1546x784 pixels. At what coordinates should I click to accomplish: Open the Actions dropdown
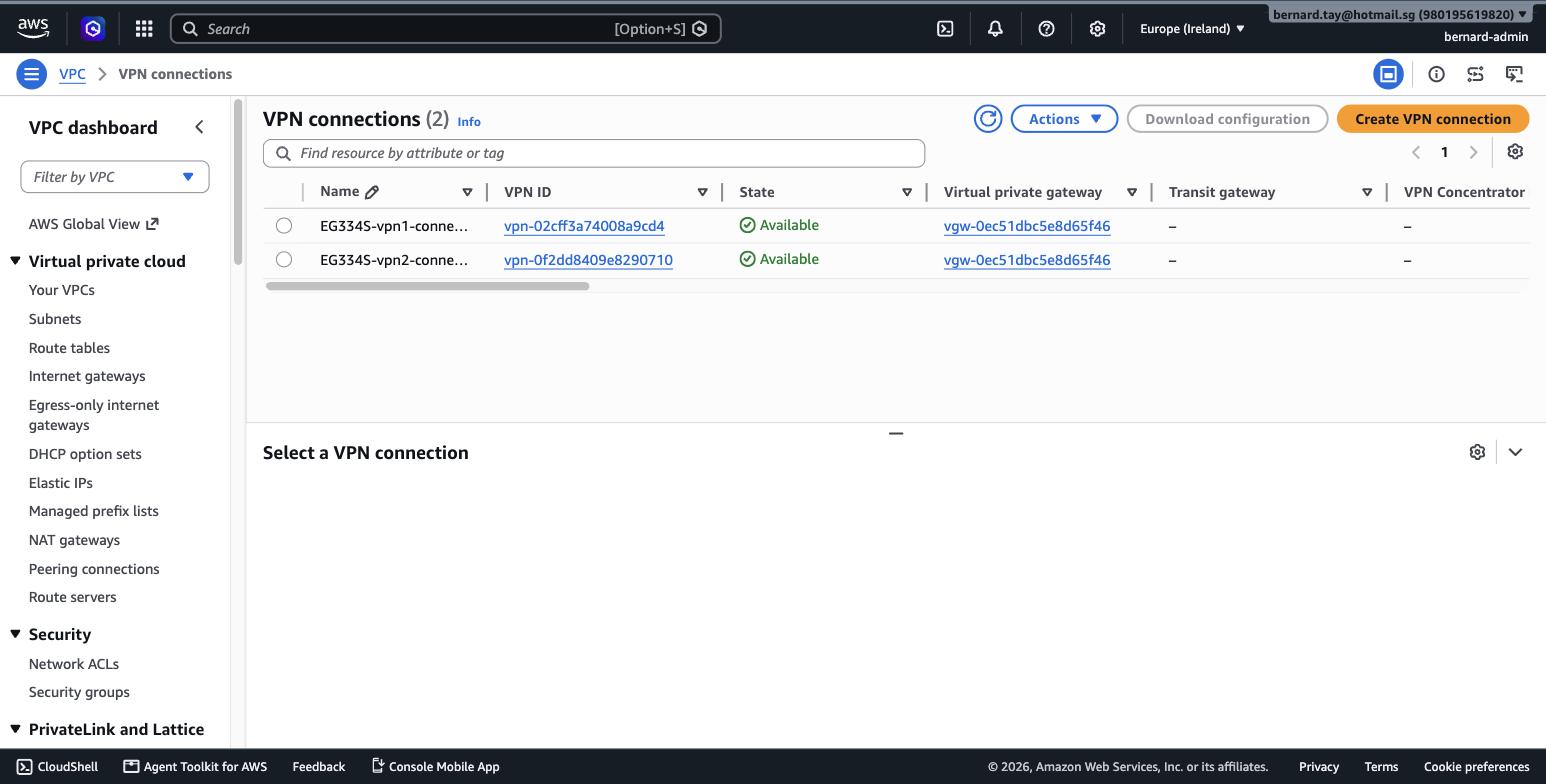(x=1064, y=119)
